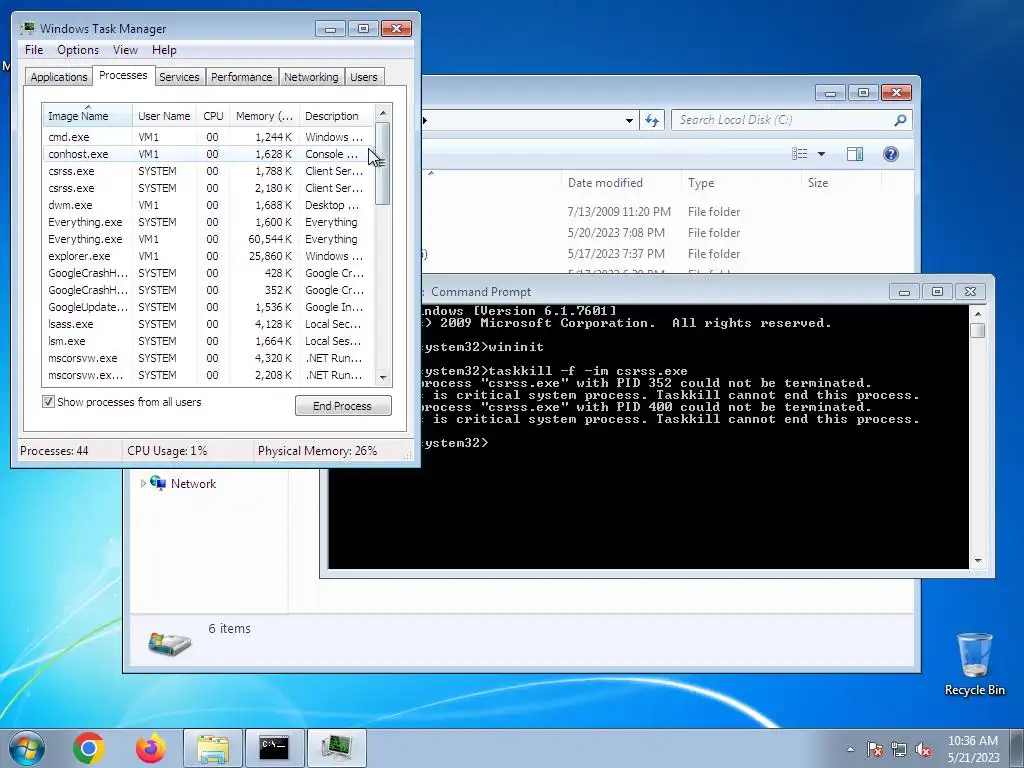Sort processes by User Name column header
The height and width of the screenshot is (768, 1024).
pos(164,116)
